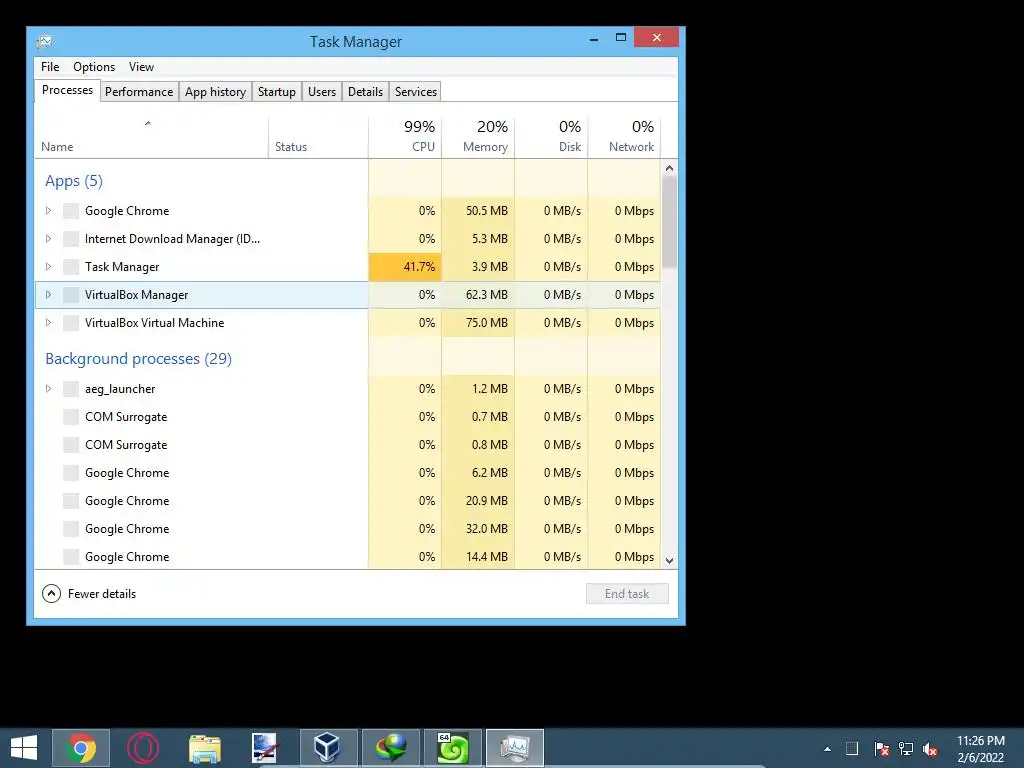Screen dimensions: 1024x768
Task: Click the muted volume tray icon
Action: 930,749
